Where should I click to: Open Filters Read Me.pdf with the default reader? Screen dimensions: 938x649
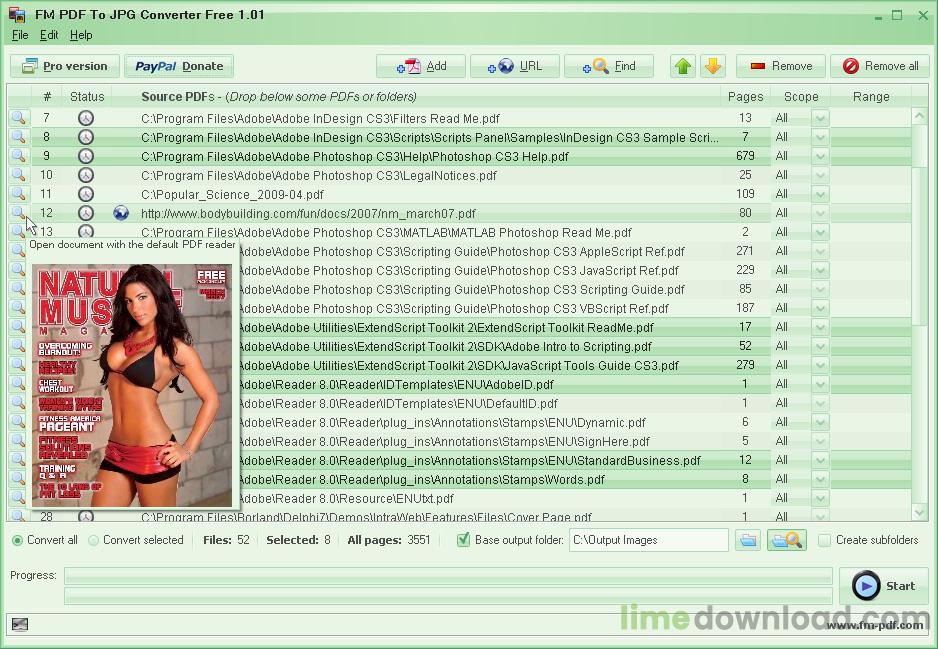point(18,118)
